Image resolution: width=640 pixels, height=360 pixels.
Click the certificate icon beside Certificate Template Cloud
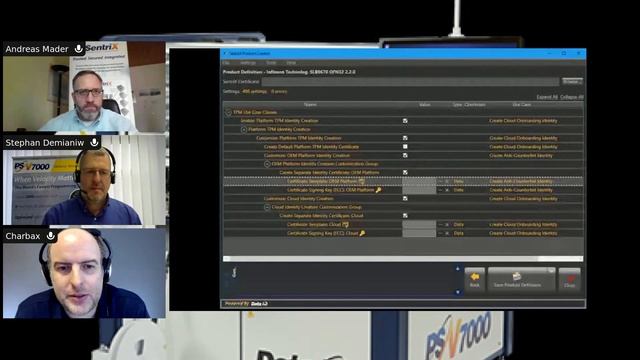click(x=346, y=224)
